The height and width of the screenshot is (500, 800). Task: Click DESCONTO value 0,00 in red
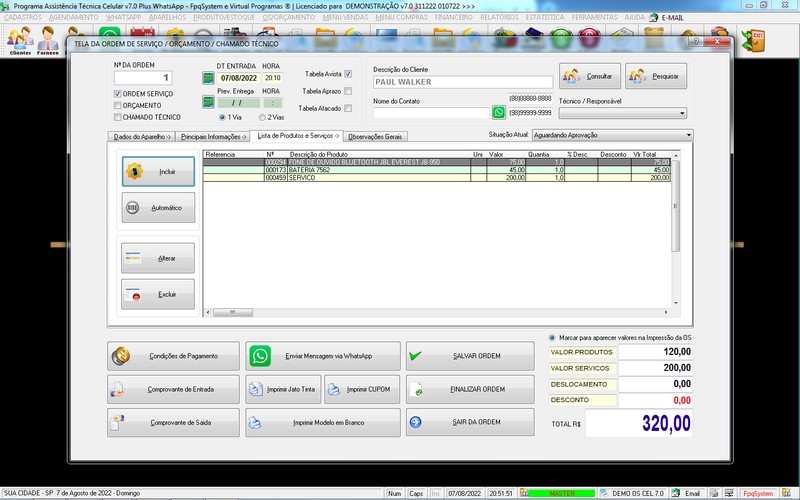pyautogui.click(x=656, y=400)
